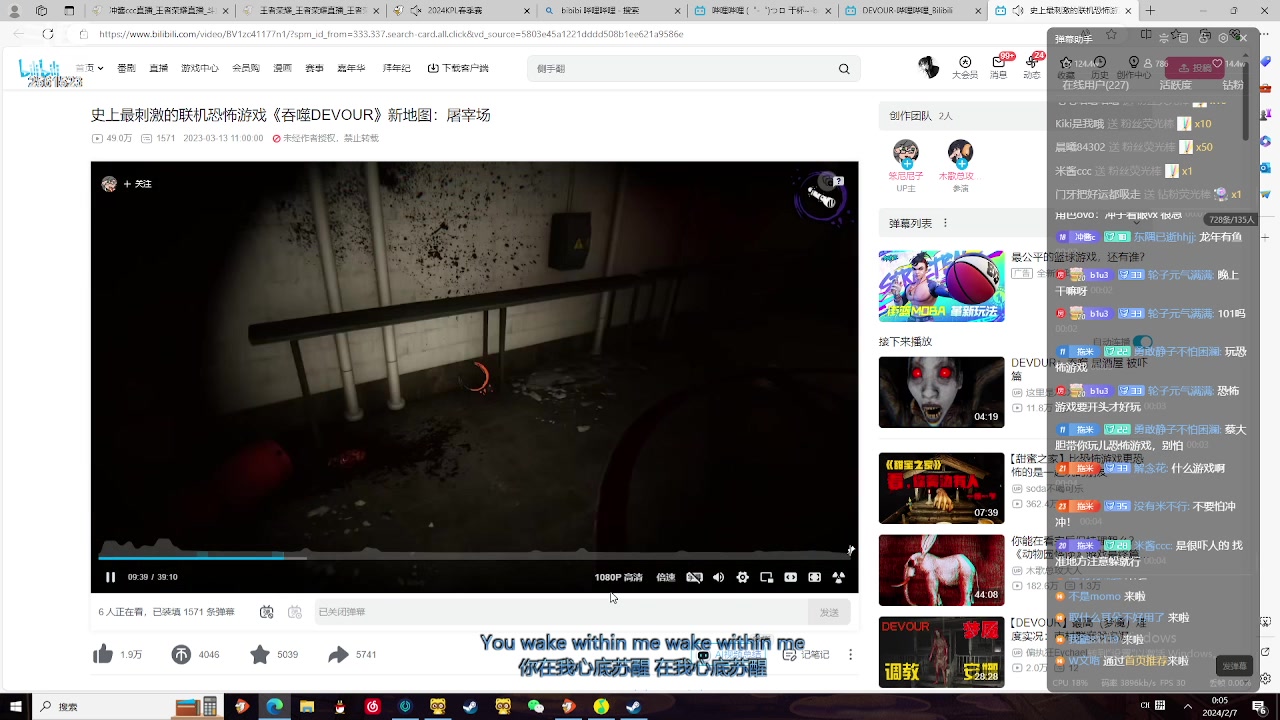Viewport: 1280px width, 720px height.
Task: Open 大会员 icon in header
Action: click(x=965, y=67)
